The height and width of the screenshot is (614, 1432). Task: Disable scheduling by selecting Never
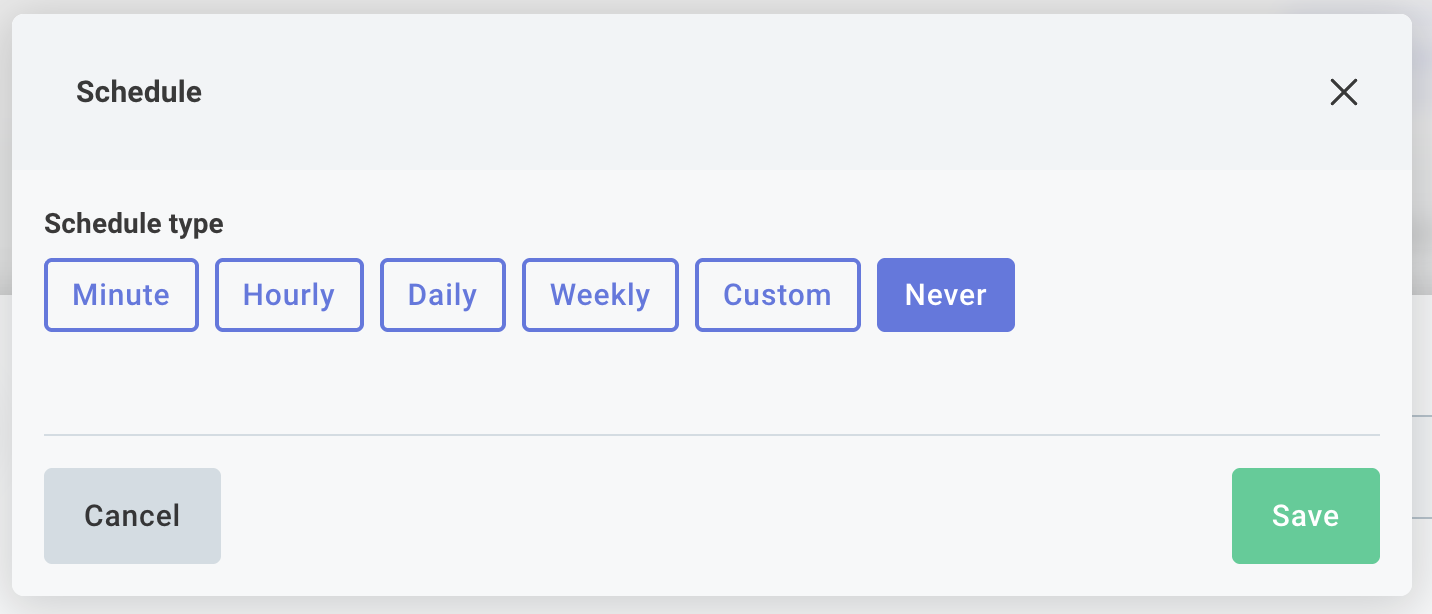click(x=945, y=295)
